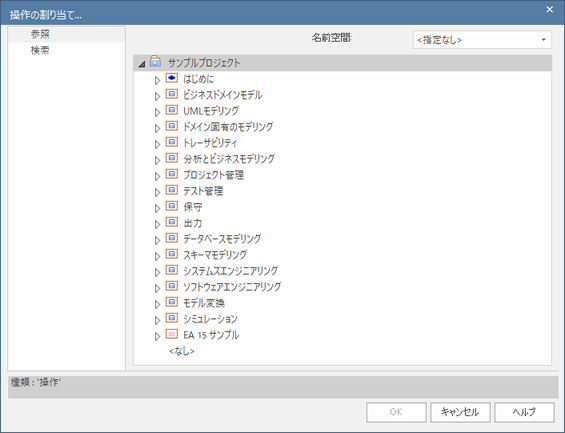Screen dimensions: 565x433
Task: Click the package icon next to UMLモデリング
Action: (172, 110)
